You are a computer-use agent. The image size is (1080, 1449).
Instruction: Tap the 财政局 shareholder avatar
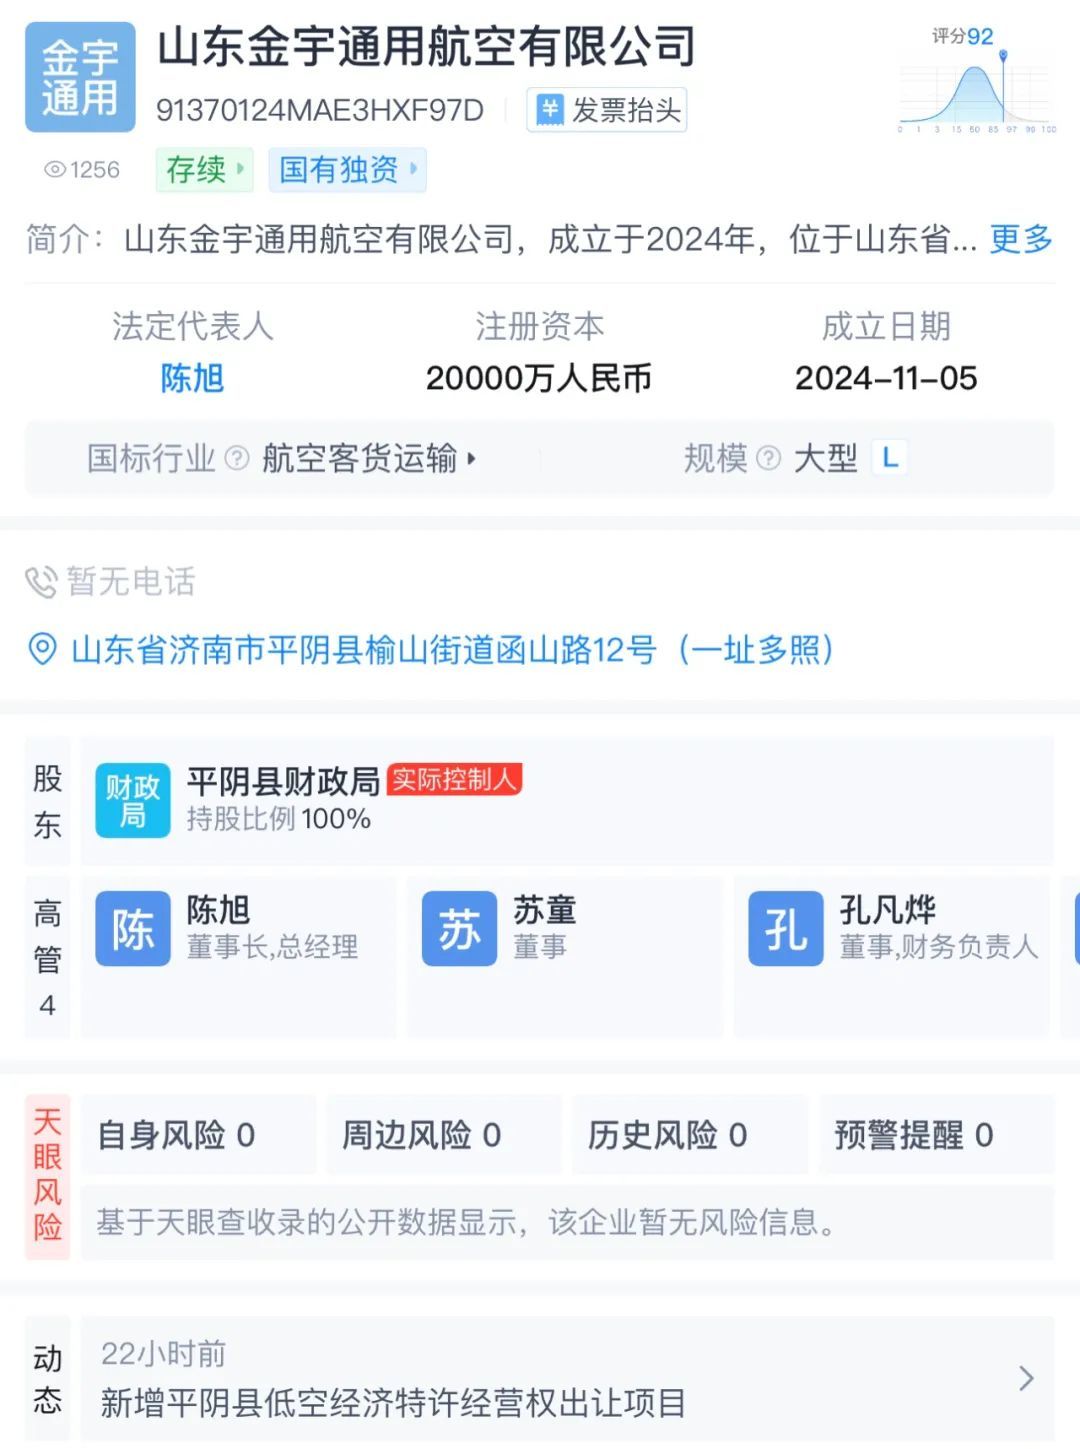(133, 801)
